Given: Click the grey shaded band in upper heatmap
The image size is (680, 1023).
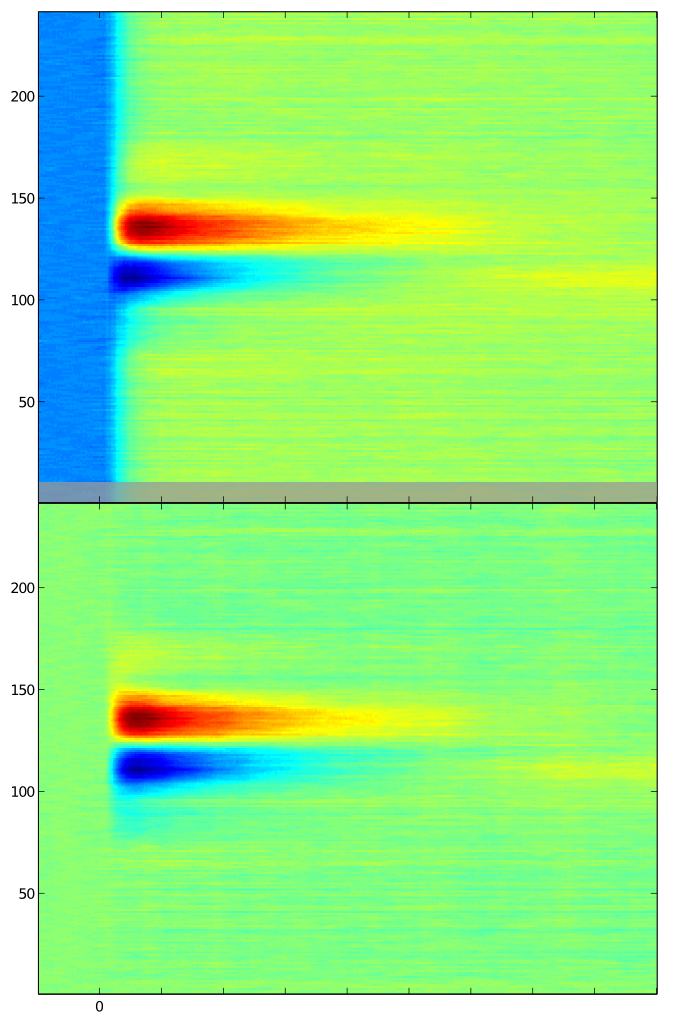Looking at the screenshot, I should 348,492.
